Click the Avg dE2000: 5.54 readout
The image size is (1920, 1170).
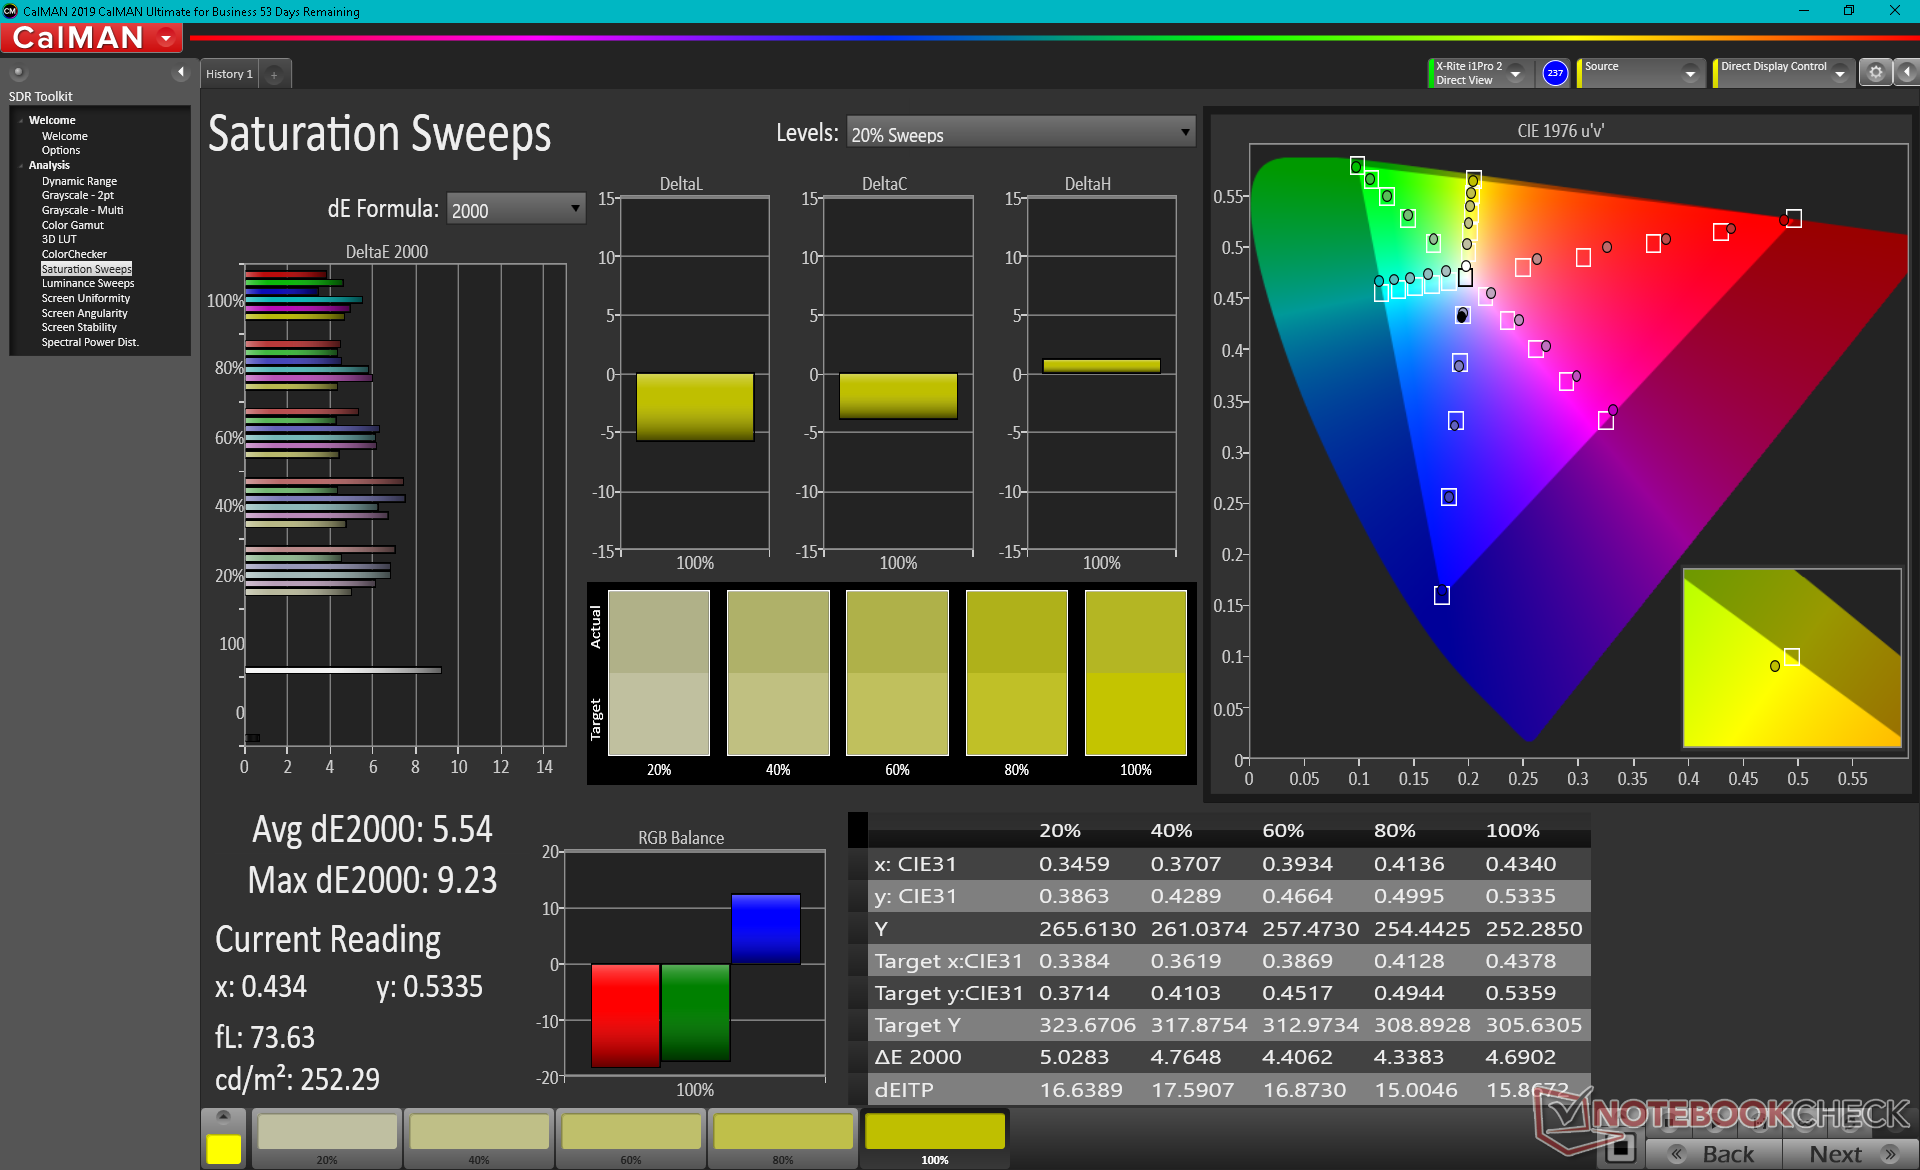coord(372,829)
